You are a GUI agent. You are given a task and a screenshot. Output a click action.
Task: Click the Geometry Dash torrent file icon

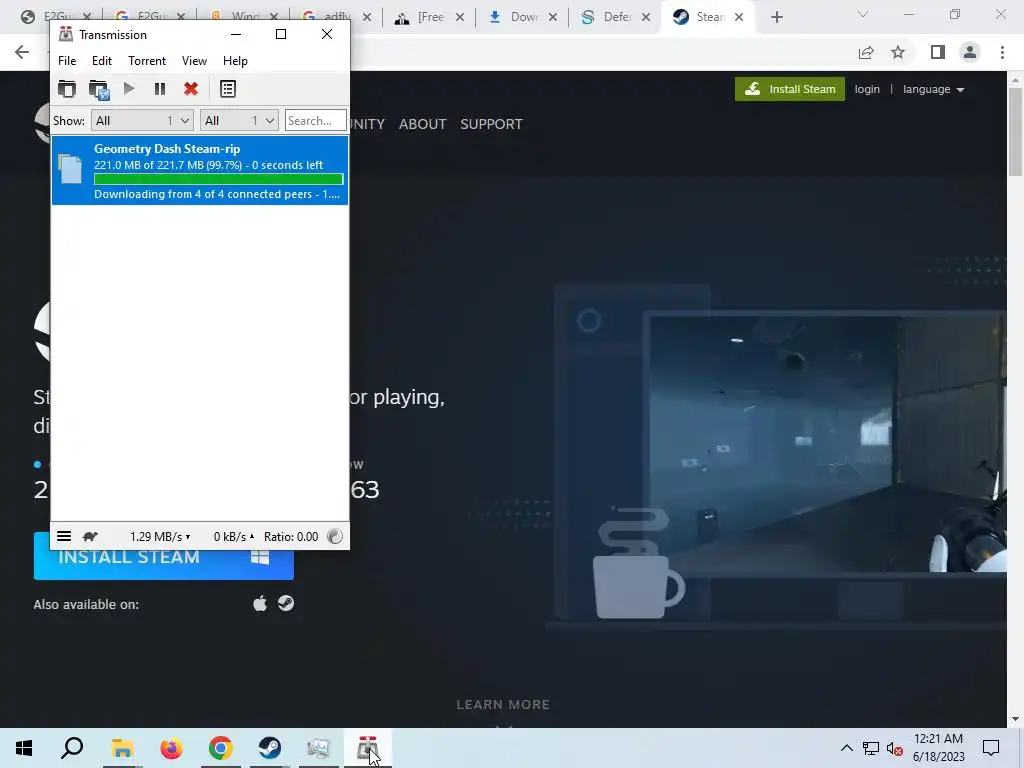click(x=70, y=168)
